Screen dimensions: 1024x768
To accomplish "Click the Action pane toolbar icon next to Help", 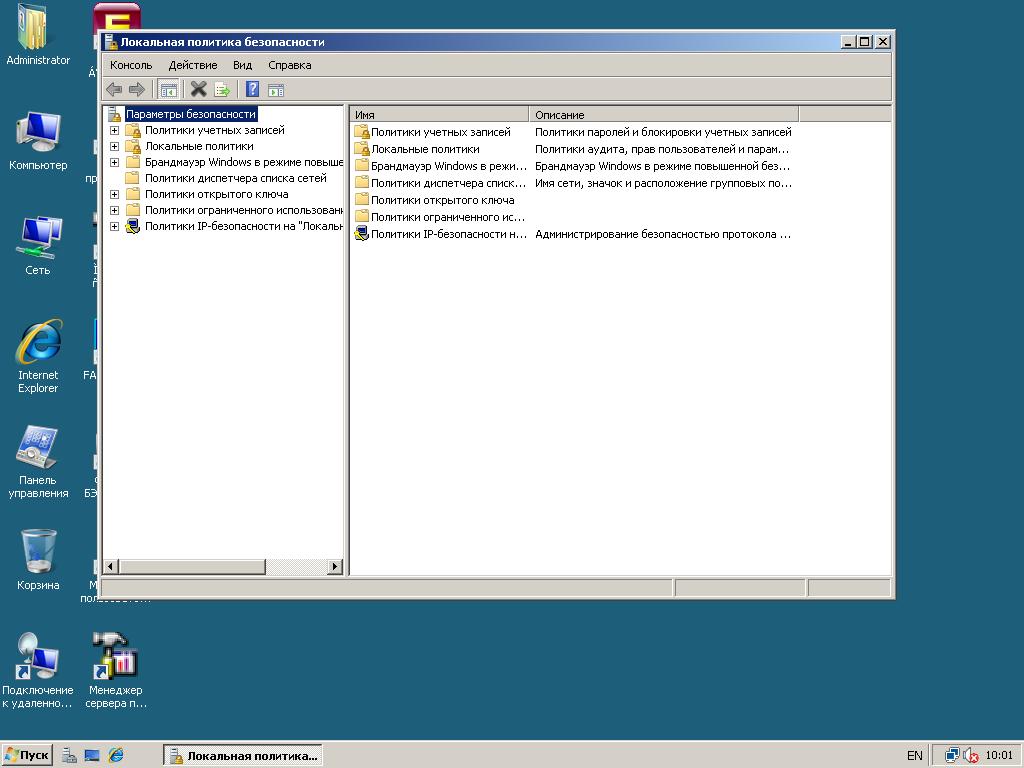I will point(276,89).
